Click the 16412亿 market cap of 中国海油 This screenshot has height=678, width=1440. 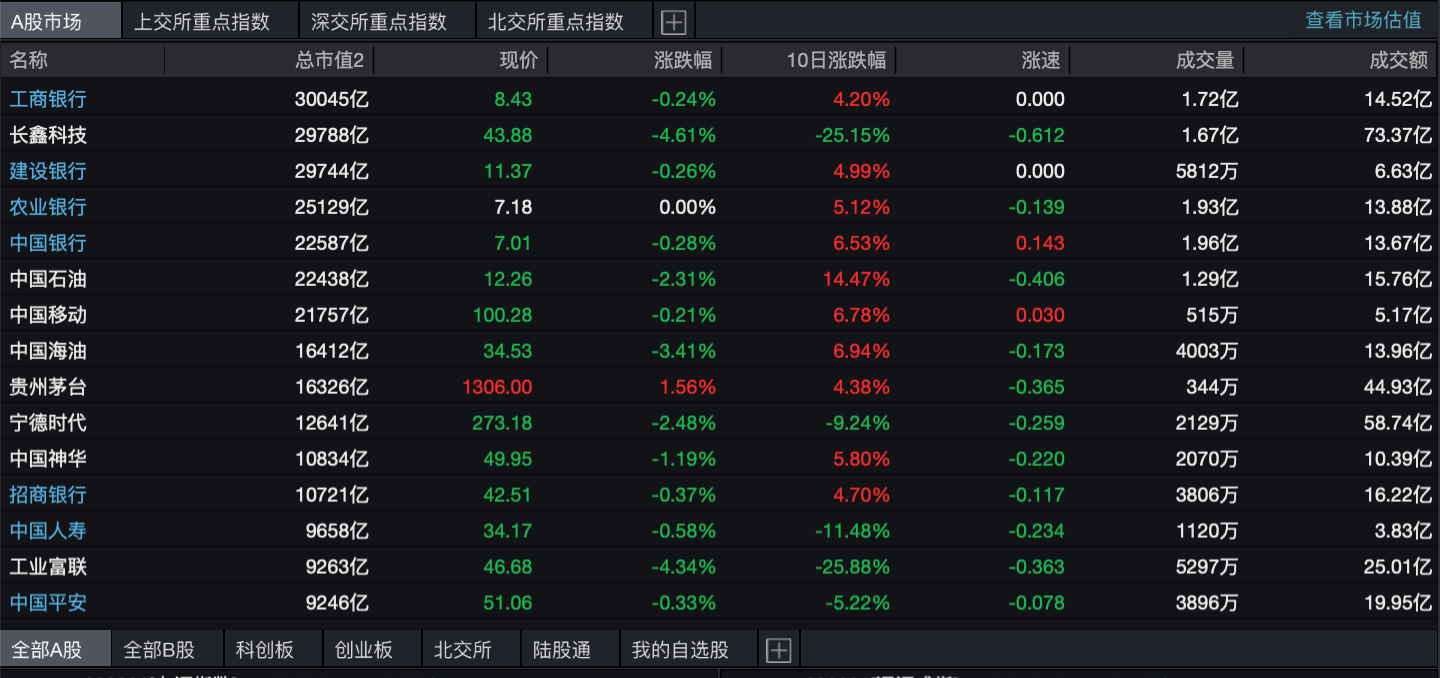tap(332, 351)
